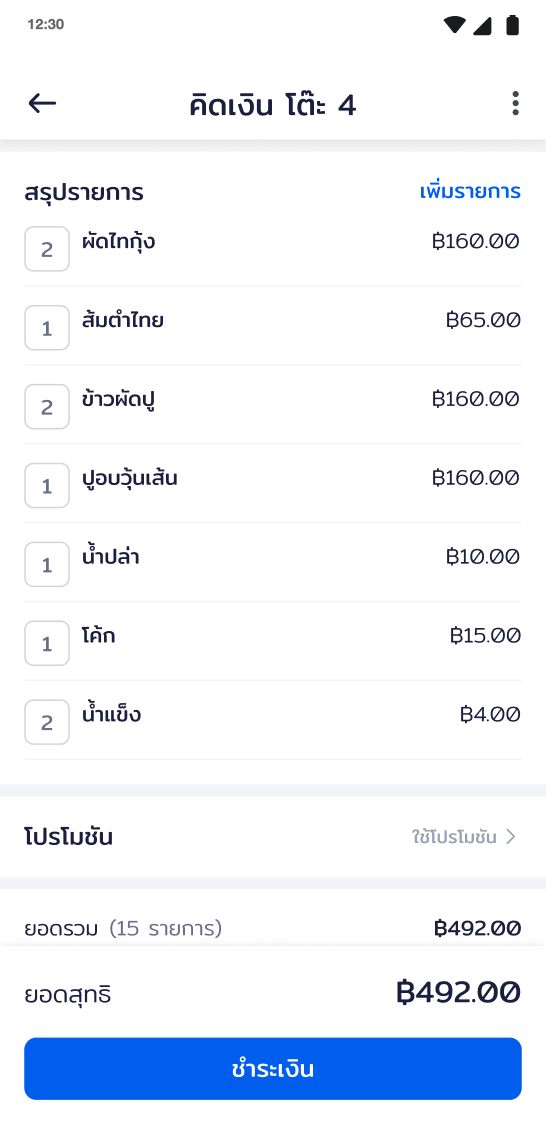This screenshot has width=546, height=1136.
Task: Open promotions via the ใช้โปรโมชัน chevron
Action: (511, 837)
